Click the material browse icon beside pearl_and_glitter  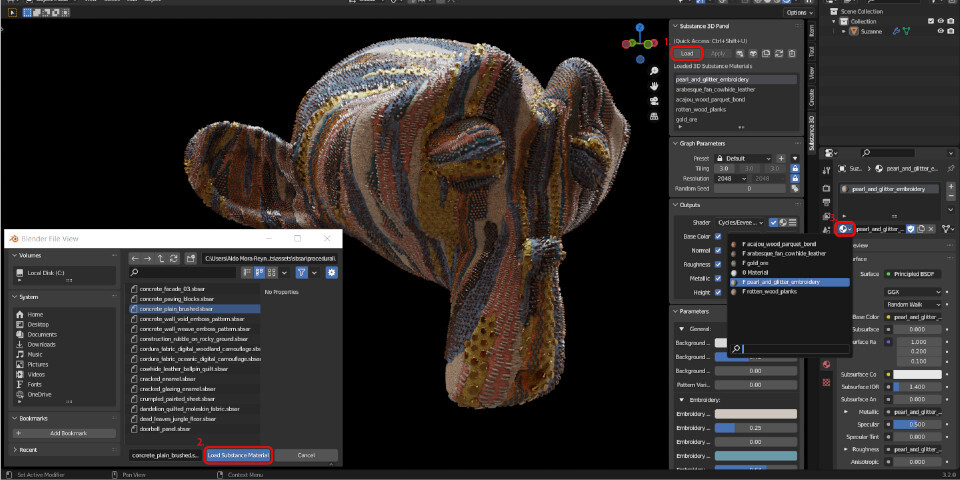pos(845,228)
